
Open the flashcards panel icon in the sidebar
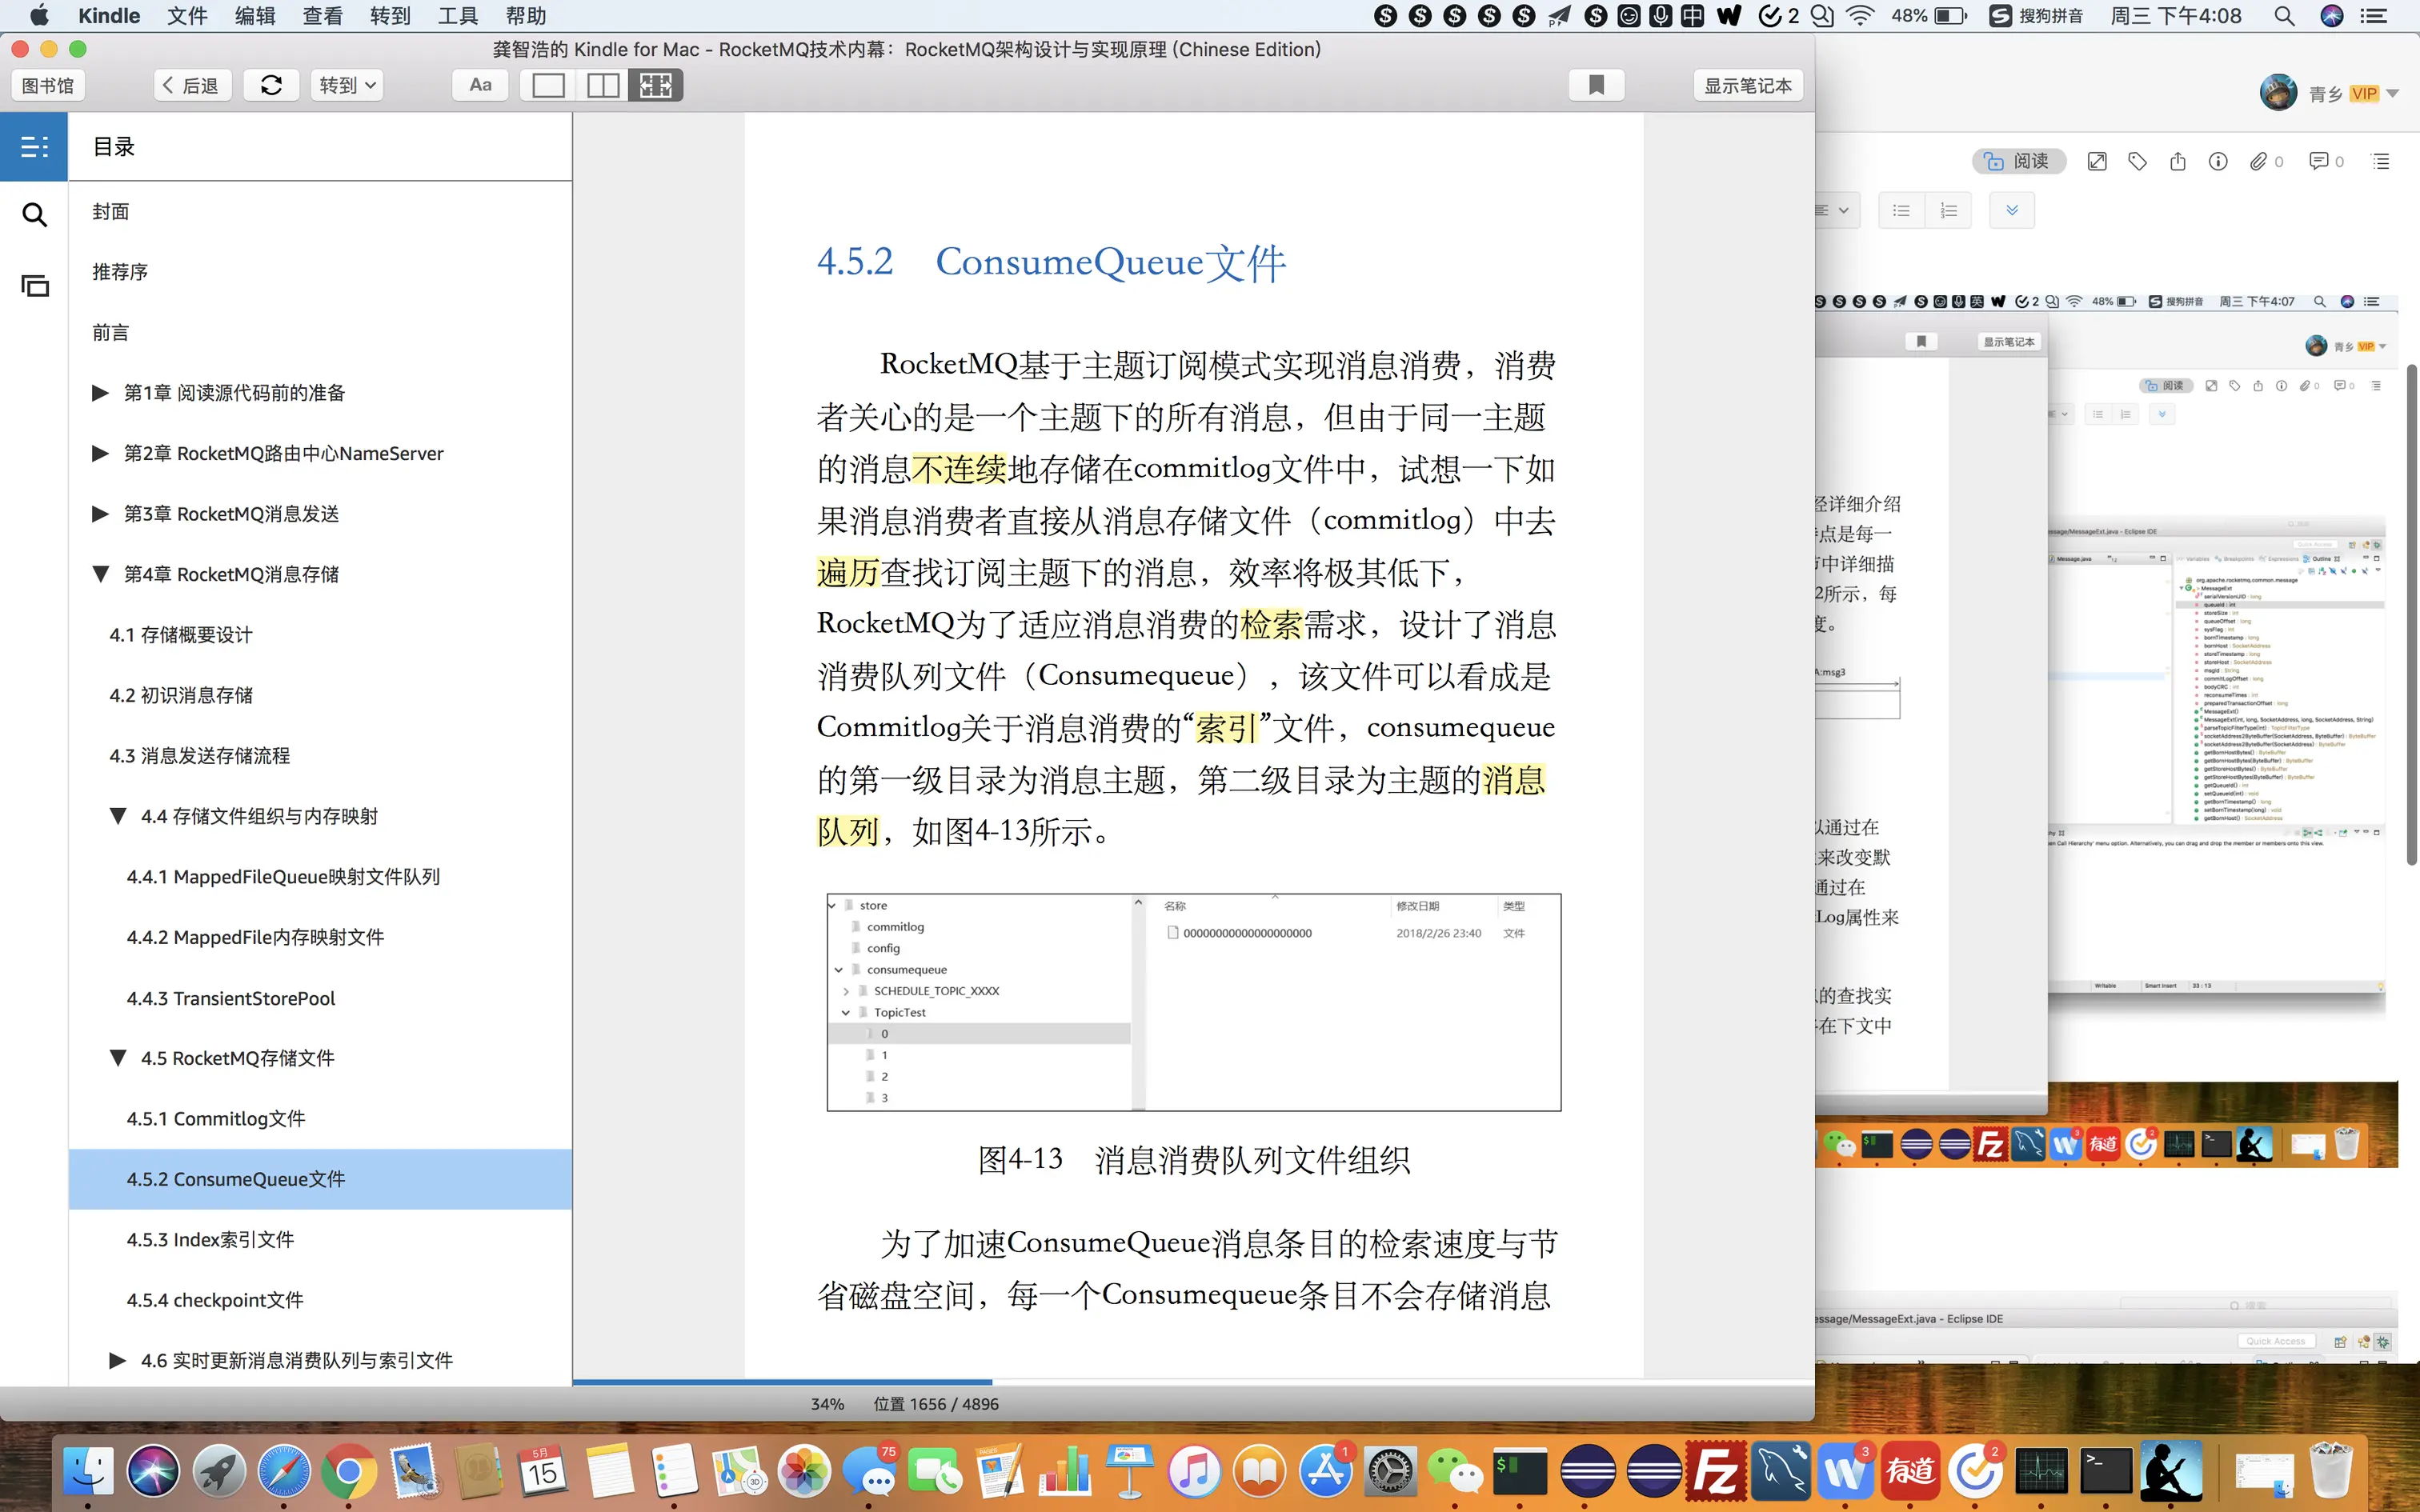tap(34, 287)
